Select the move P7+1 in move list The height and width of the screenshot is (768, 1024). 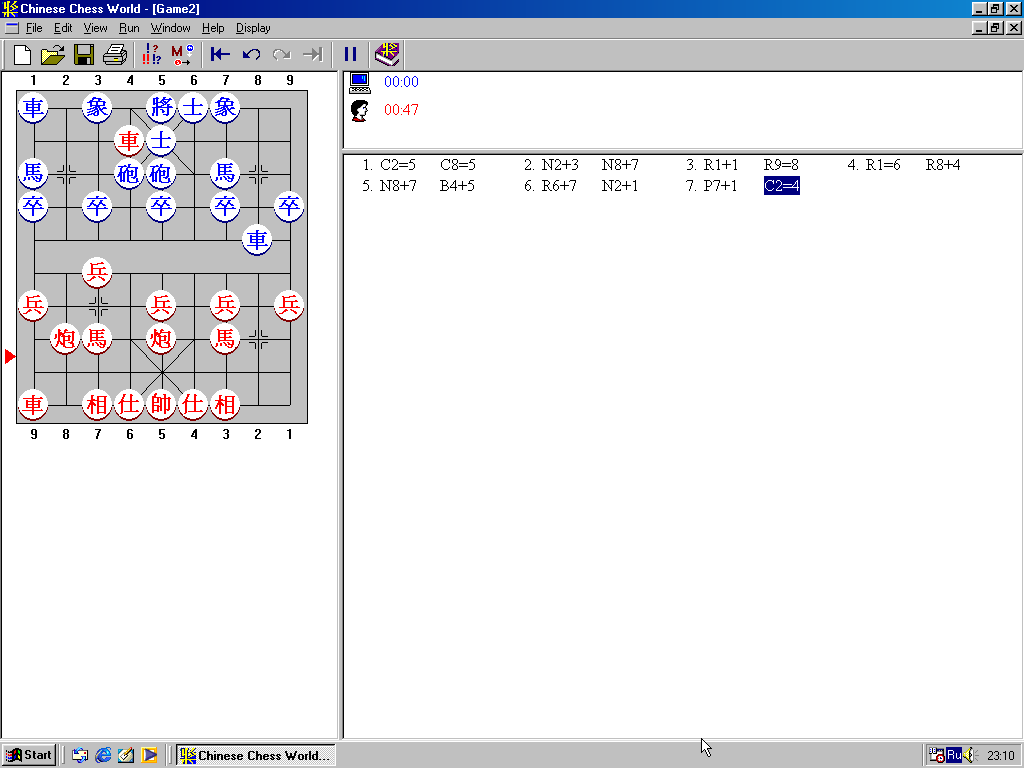(720, 186)
